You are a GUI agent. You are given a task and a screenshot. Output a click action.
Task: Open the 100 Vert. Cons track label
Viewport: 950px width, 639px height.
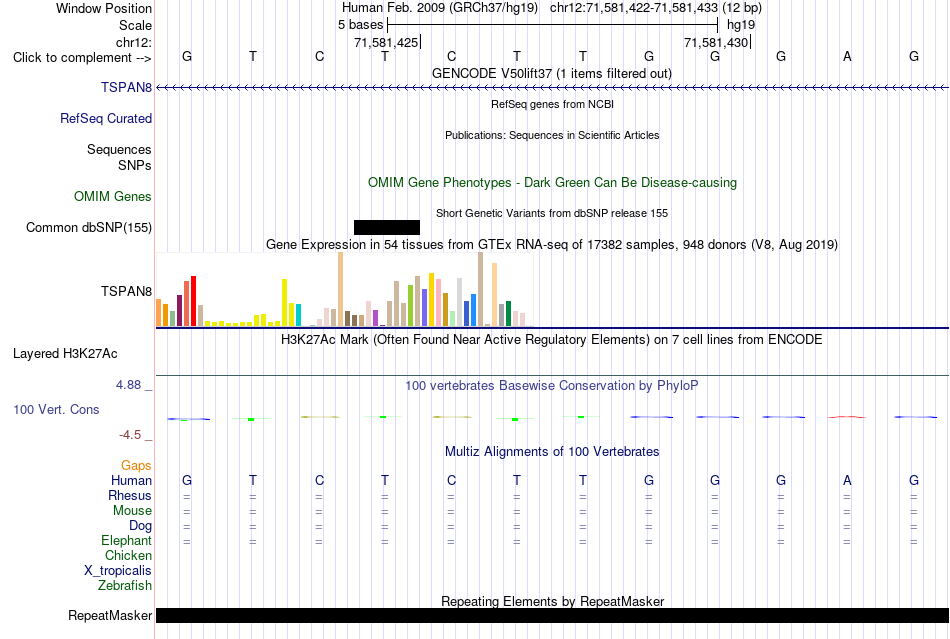click(x=56, y=409)
